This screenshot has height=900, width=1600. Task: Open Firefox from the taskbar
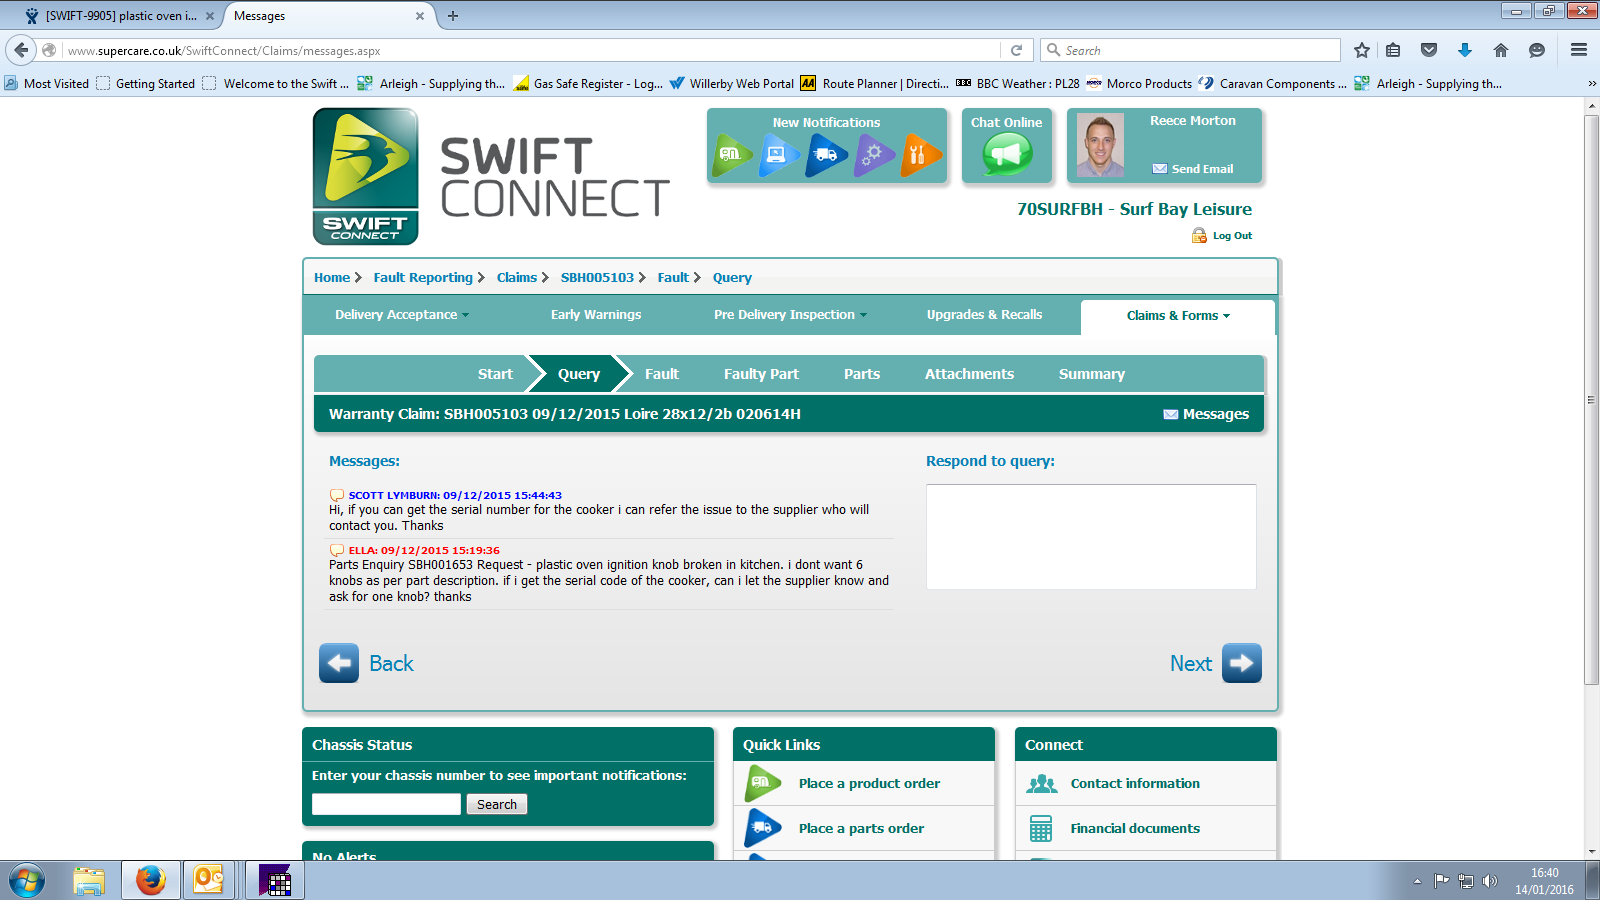tap(150, 881)
